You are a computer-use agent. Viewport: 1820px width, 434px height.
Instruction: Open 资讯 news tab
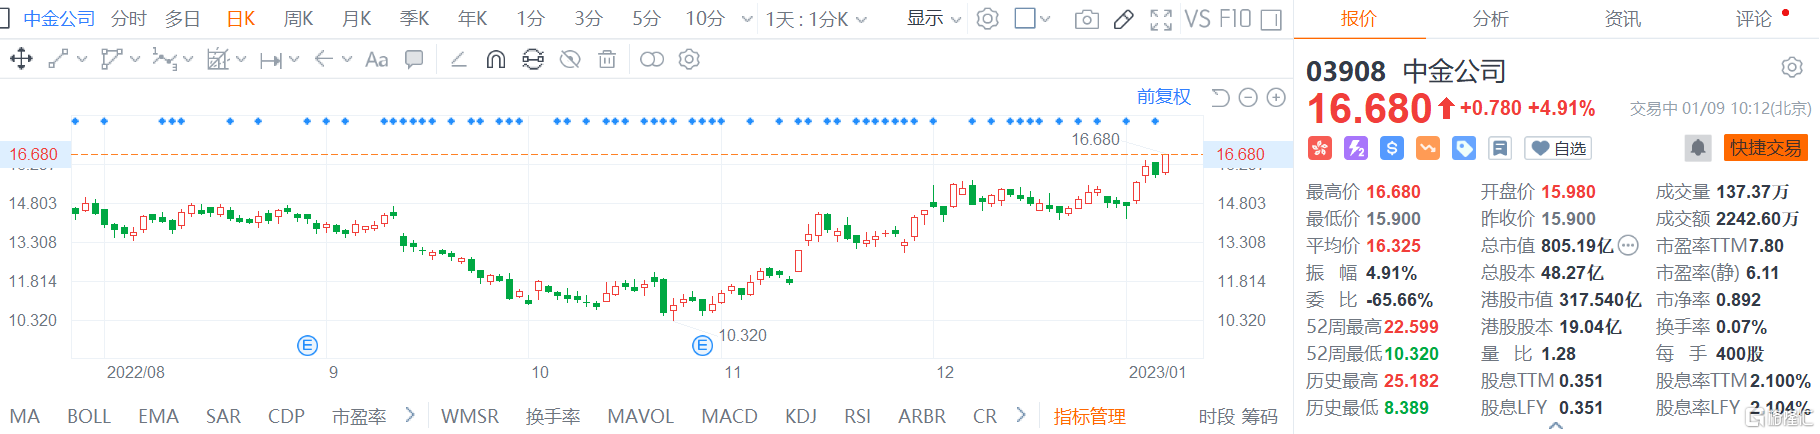click(1622, 19)
